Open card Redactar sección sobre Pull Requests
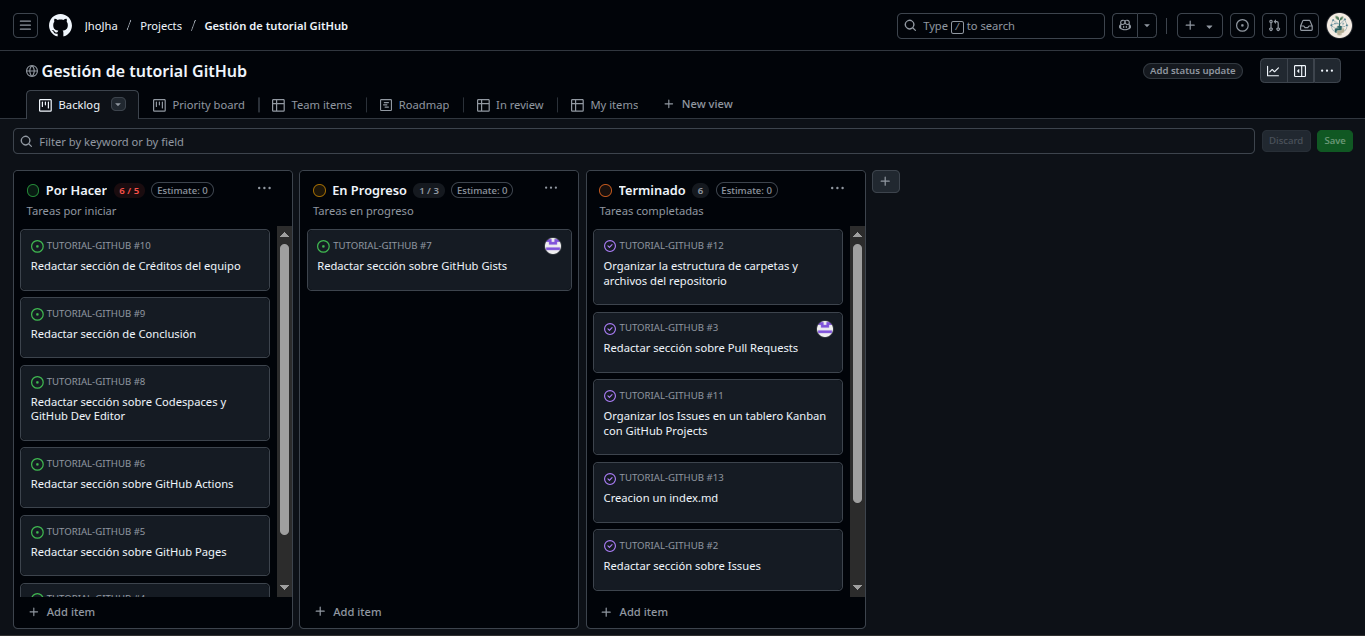The height and width of the screenshot is (636, 1365). click(701, 348)
